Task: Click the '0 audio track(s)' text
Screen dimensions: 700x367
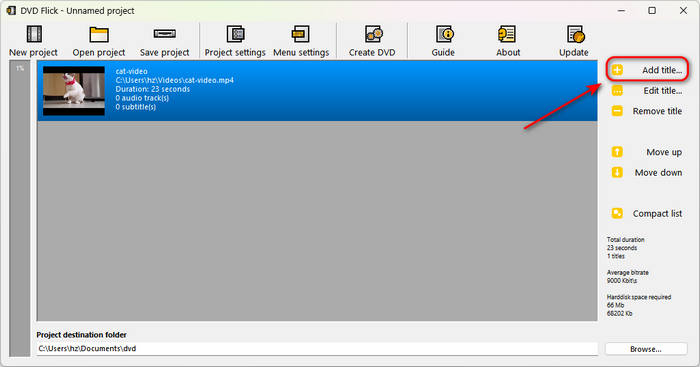Action: 142,98
